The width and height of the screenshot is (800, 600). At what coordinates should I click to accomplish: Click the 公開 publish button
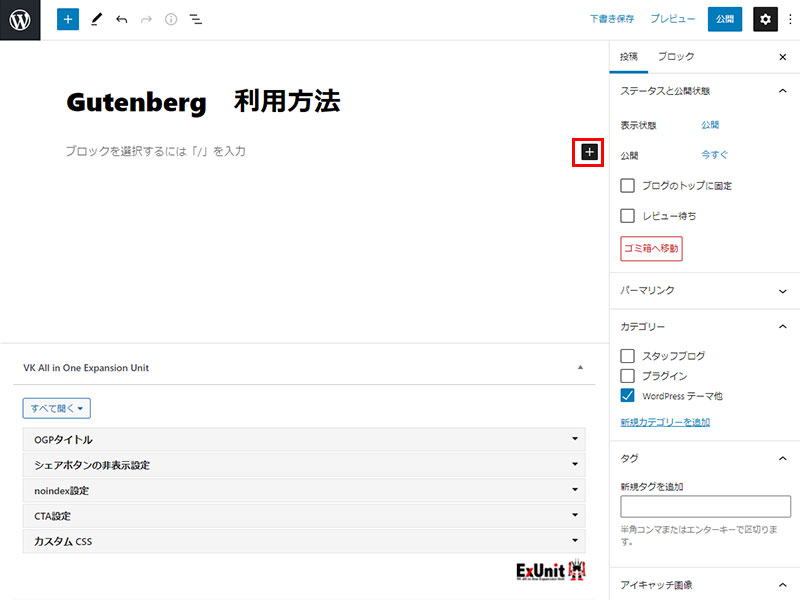click(725, 19)
